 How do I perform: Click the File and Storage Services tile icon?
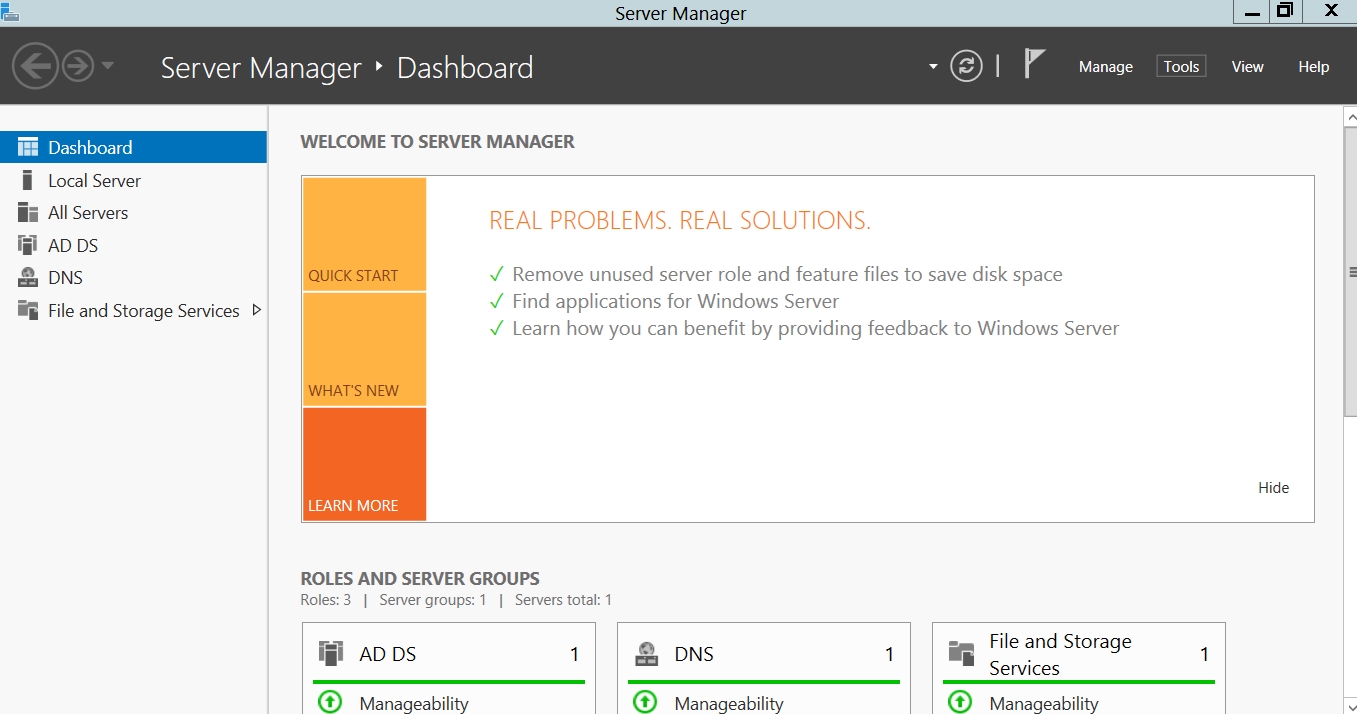pyautogui.click(x=961, y=654)
